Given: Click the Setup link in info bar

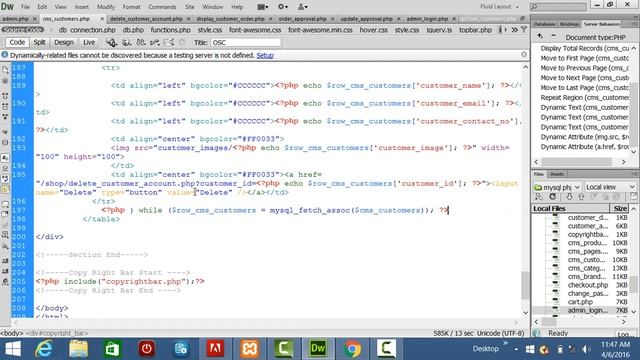Looking at the screenshot, I should [x=265, y=56].
